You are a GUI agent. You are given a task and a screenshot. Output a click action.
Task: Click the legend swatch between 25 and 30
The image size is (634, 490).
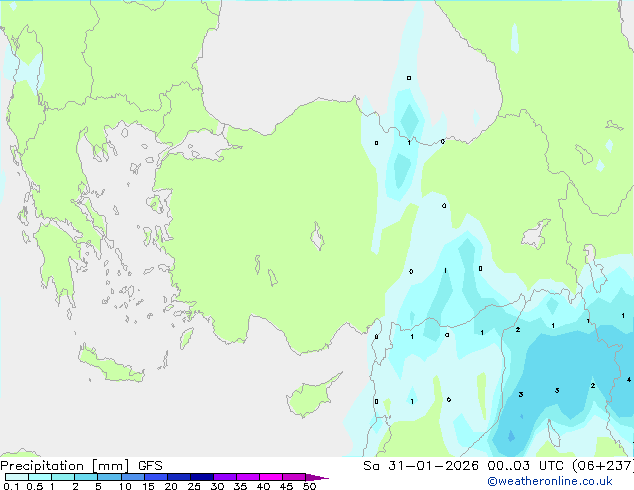[201, 477]
